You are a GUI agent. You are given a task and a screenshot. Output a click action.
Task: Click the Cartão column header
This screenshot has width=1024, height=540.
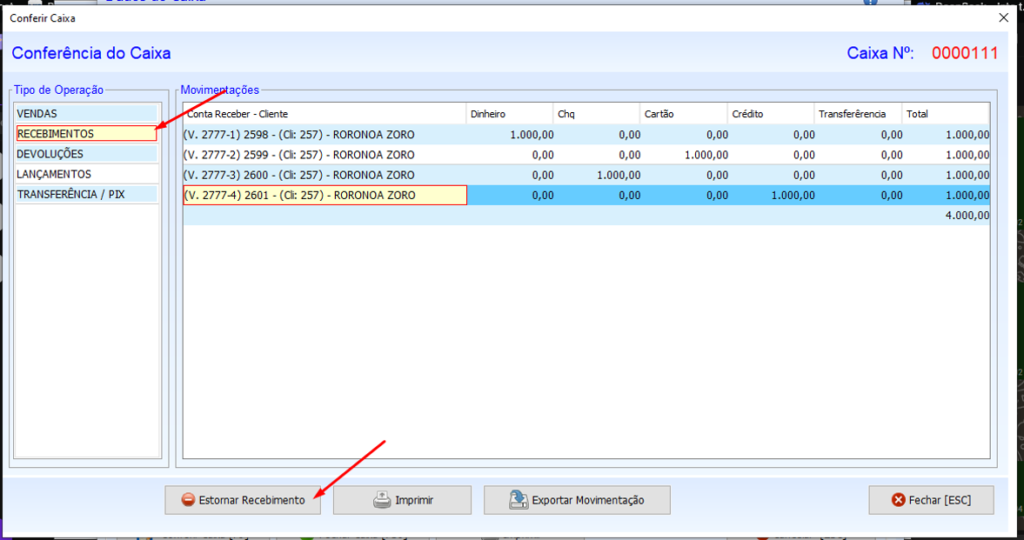(682, 114)
